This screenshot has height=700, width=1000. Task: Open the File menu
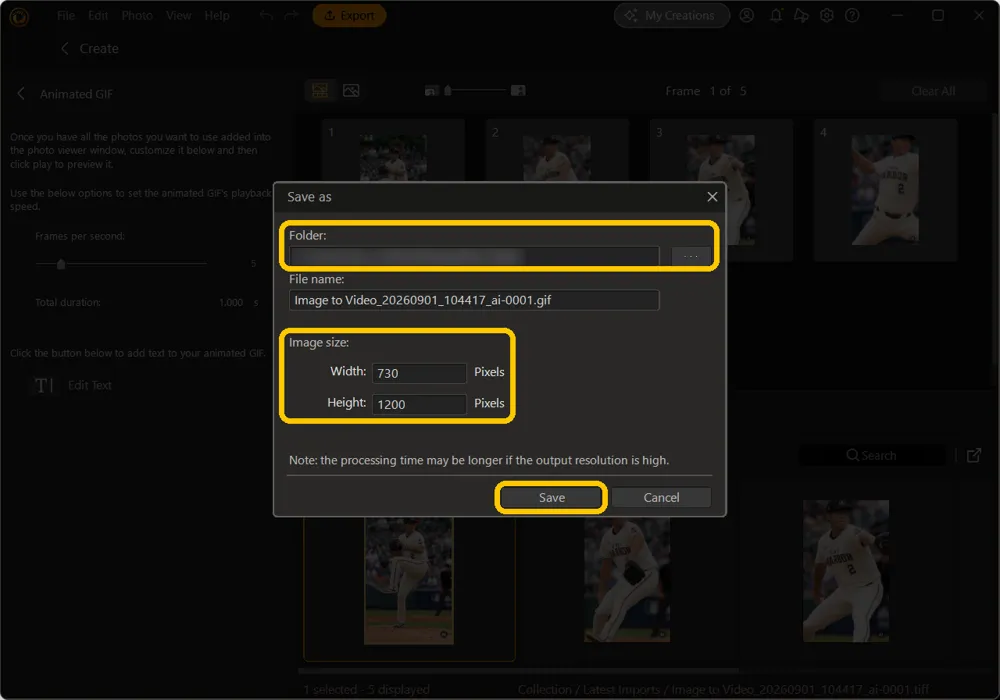pyautogui.click(x=66, y=15)
